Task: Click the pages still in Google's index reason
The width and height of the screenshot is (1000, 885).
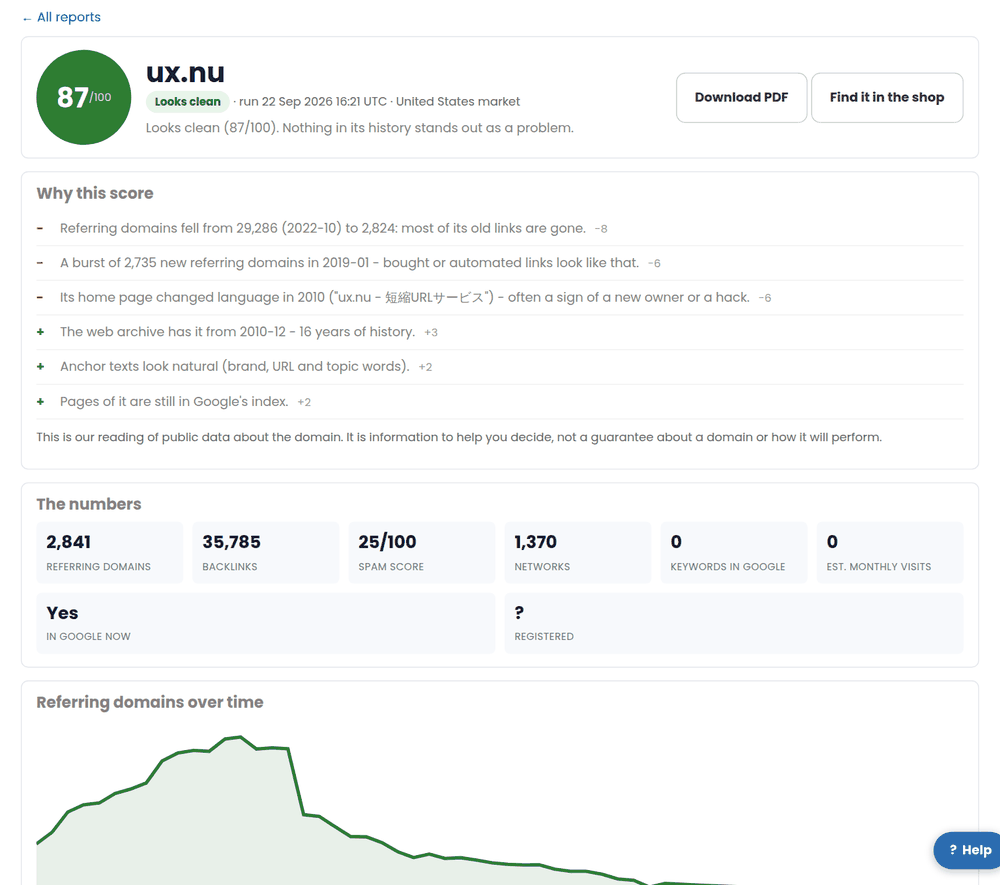Action: [x=174, y=401]
